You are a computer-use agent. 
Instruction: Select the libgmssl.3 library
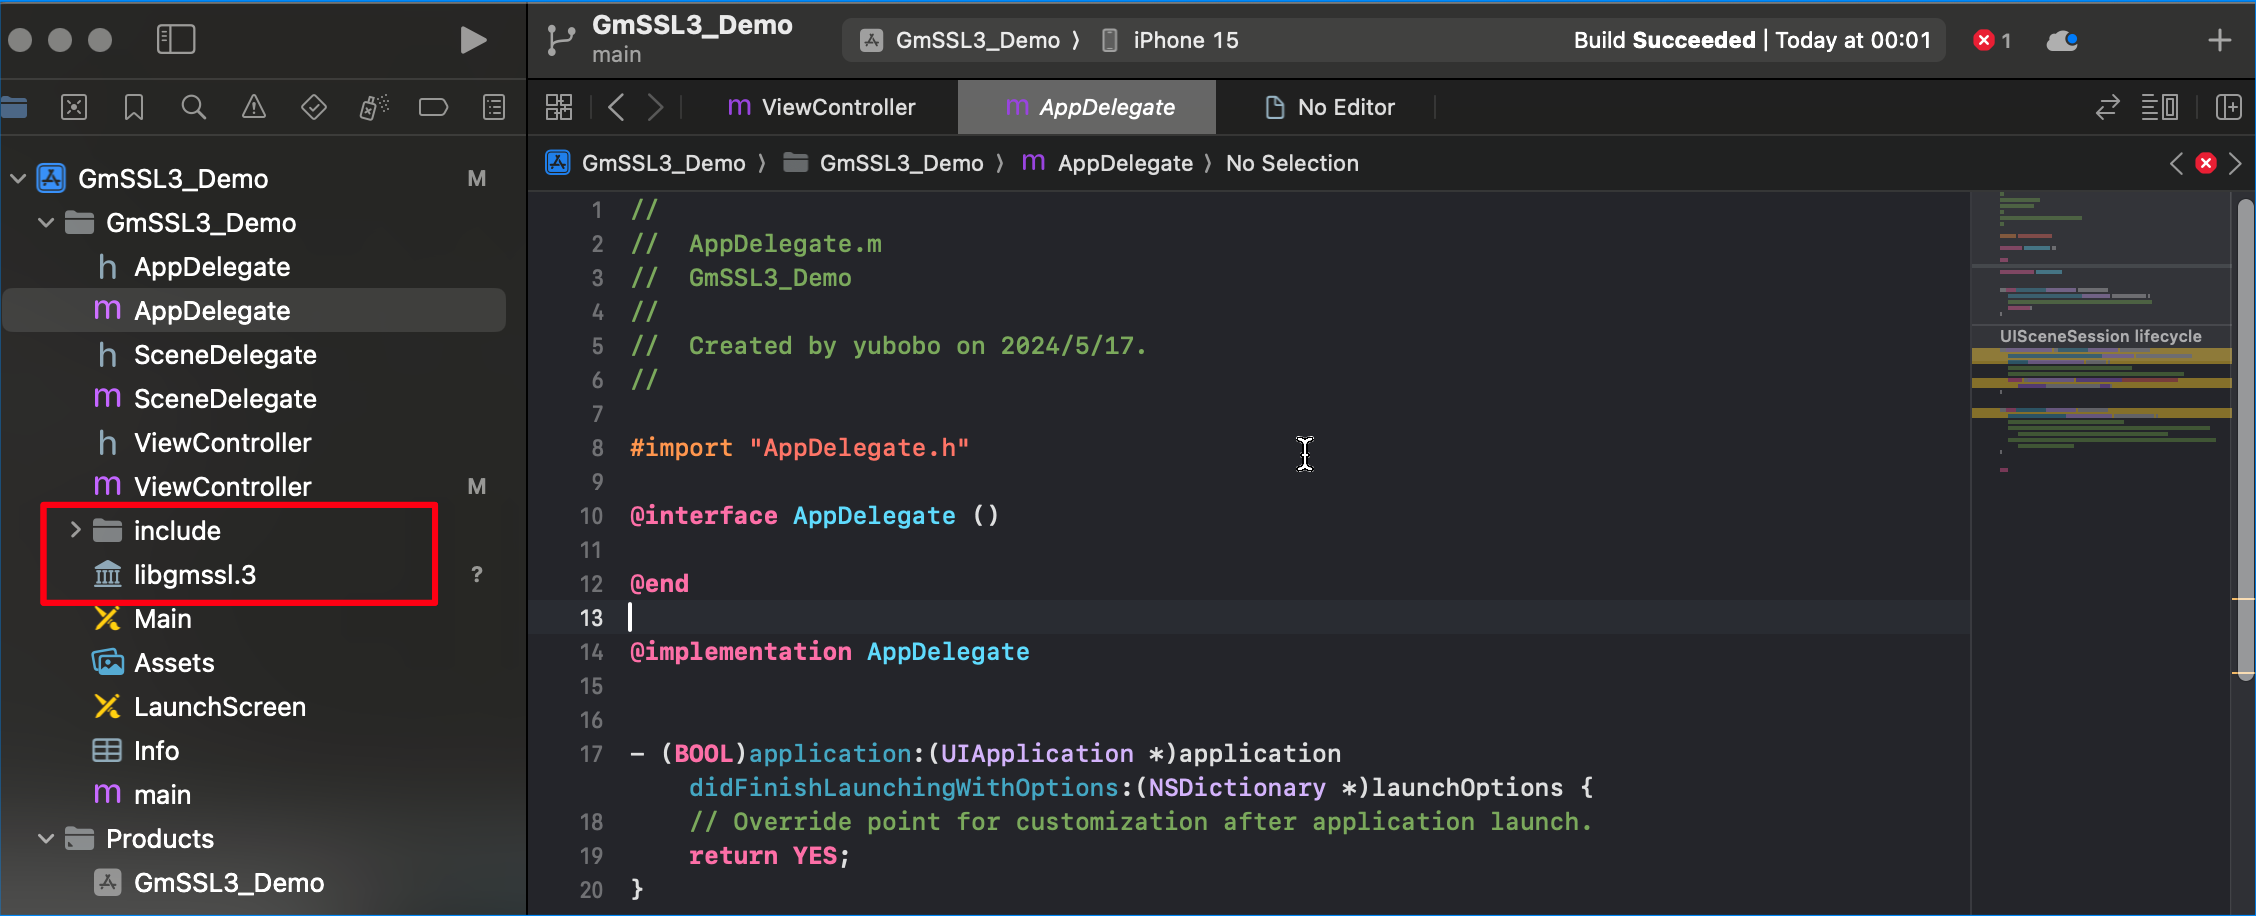[194, 575]
